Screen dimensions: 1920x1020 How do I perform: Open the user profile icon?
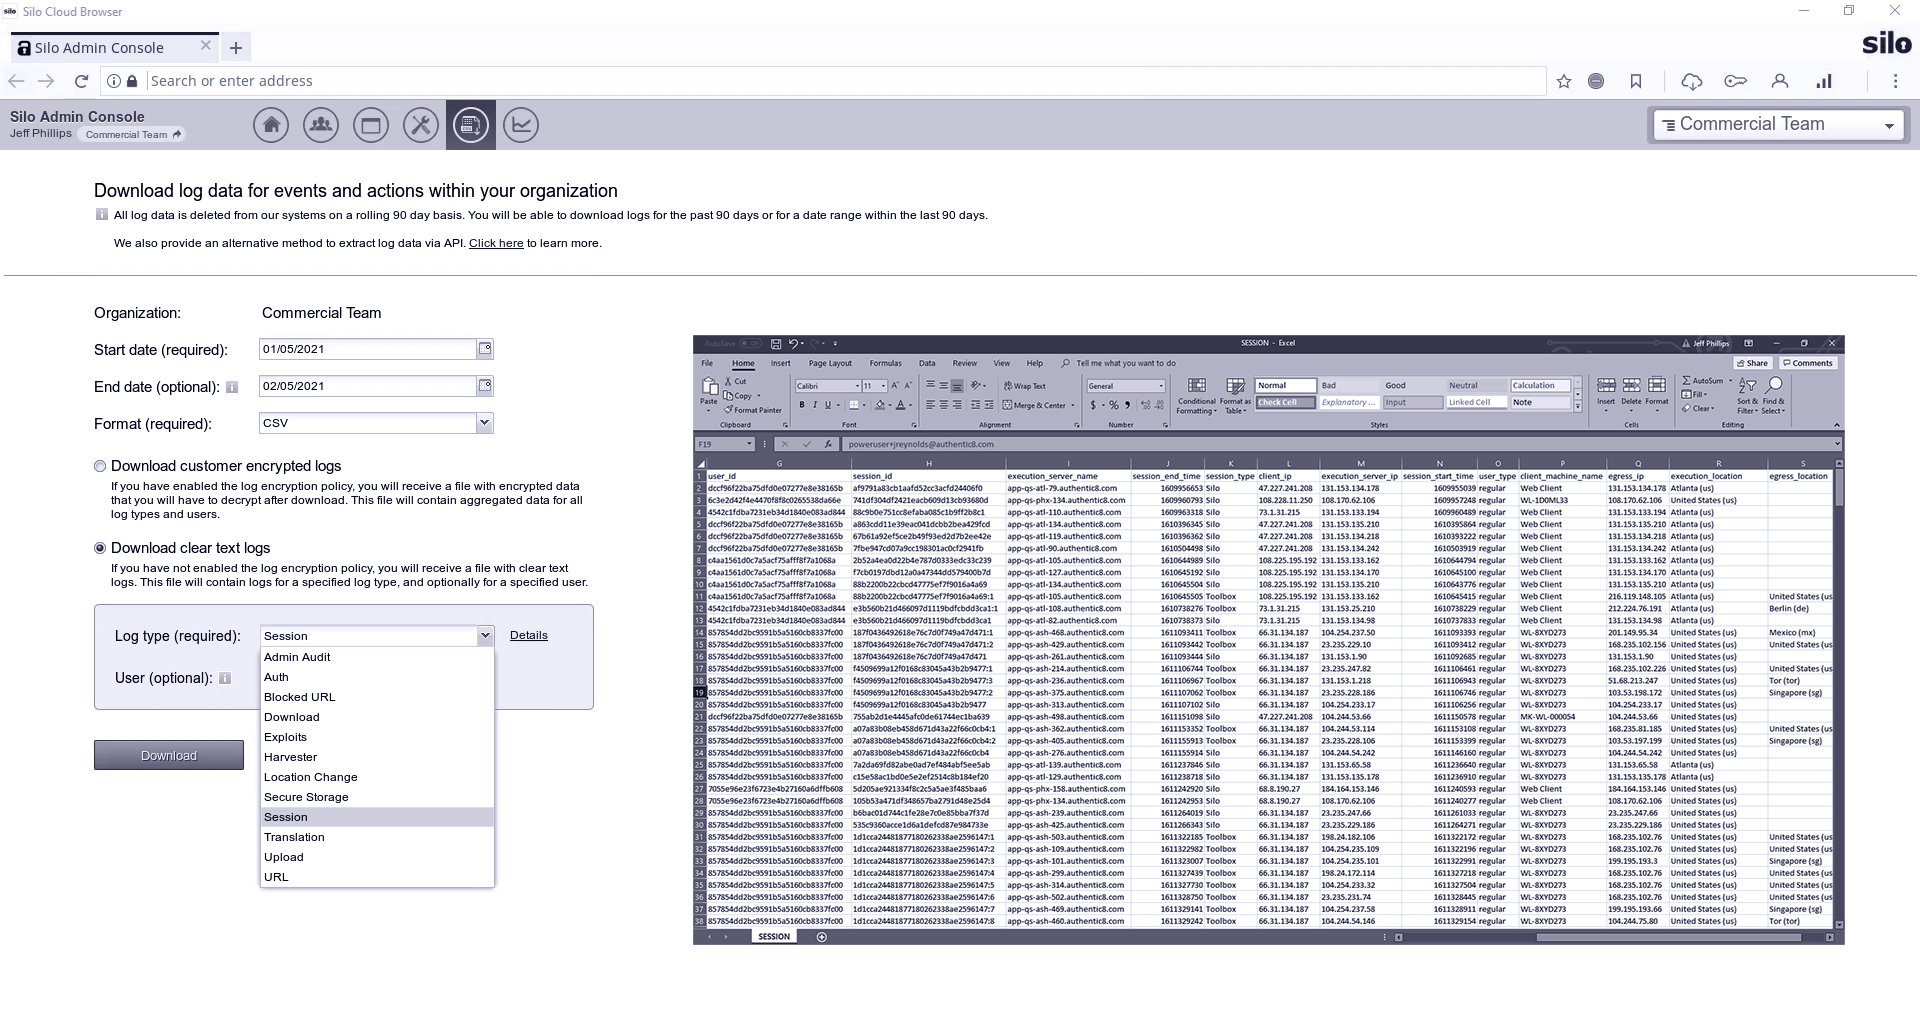1780,81
